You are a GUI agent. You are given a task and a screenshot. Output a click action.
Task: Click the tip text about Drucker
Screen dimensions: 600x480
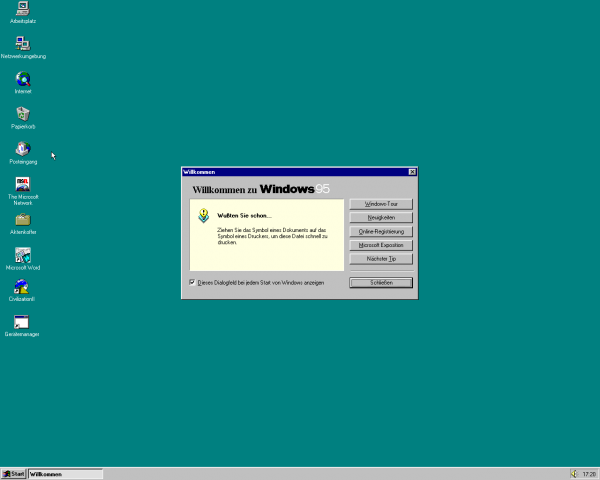[272, 236]
